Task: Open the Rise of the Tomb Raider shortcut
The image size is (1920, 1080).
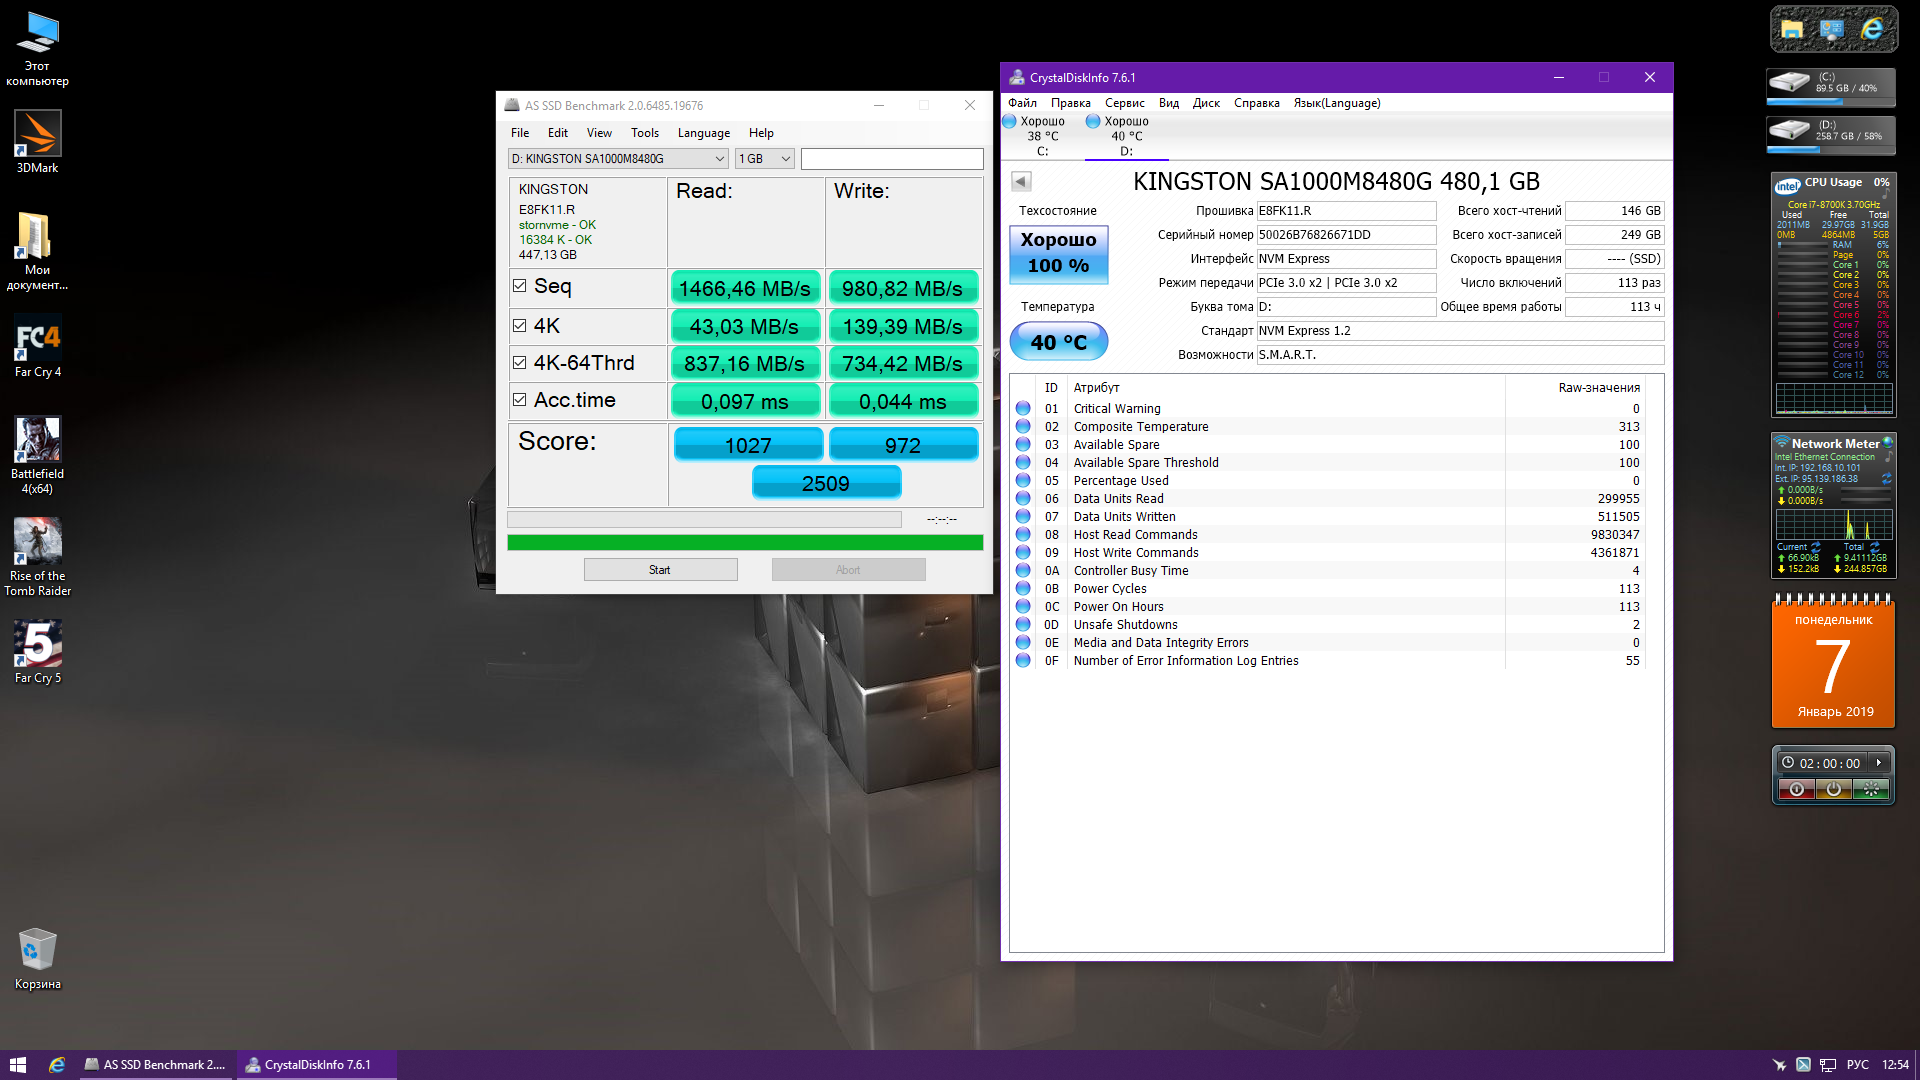Action: point(37,555)
